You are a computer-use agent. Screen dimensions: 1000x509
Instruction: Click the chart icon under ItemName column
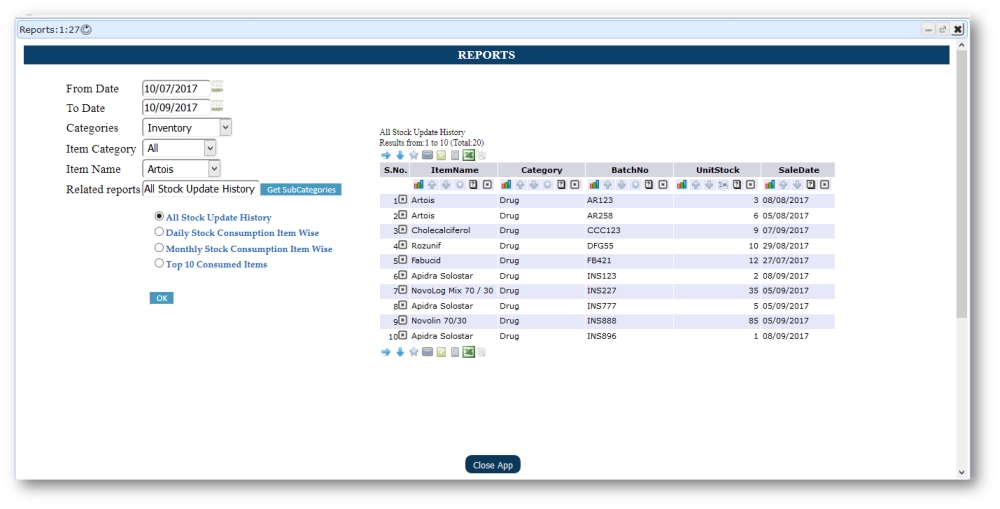click(x=419, y=184)
